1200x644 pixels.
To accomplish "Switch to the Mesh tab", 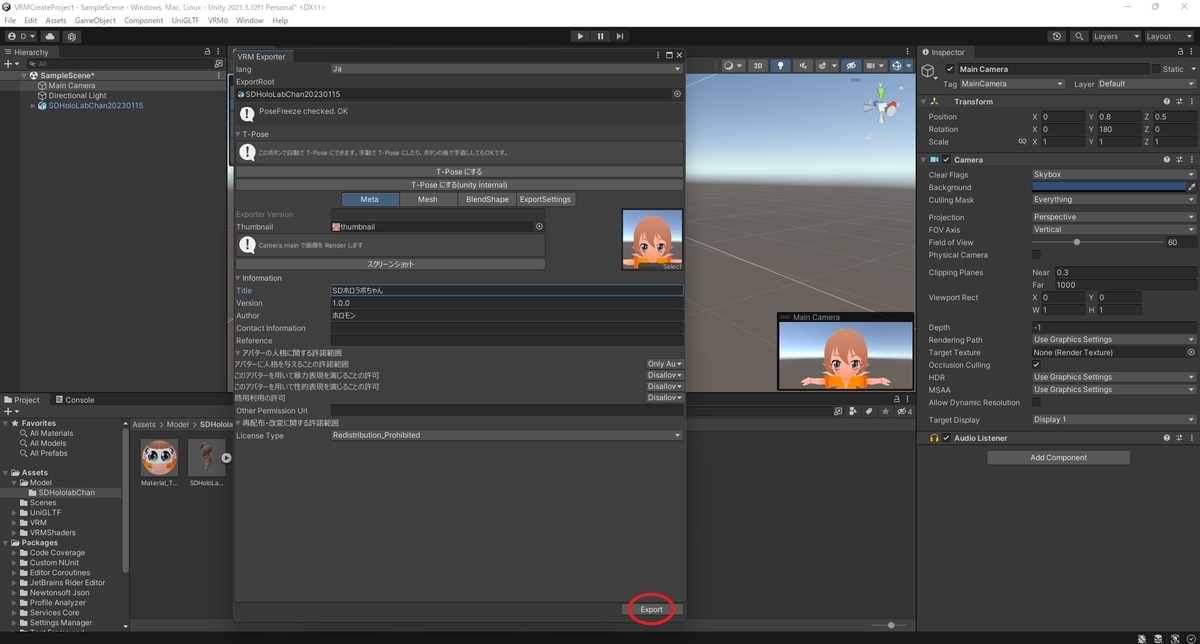I will (x=428, y=199).
